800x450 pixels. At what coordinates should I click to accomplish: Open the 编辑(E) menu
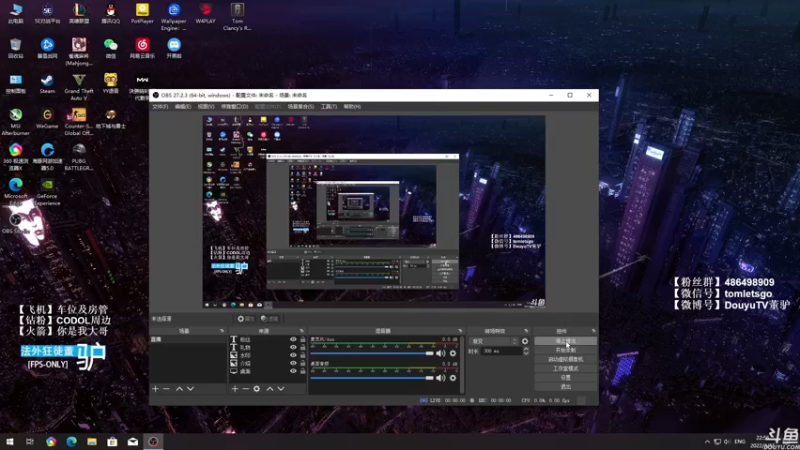(x=183, y=107)
